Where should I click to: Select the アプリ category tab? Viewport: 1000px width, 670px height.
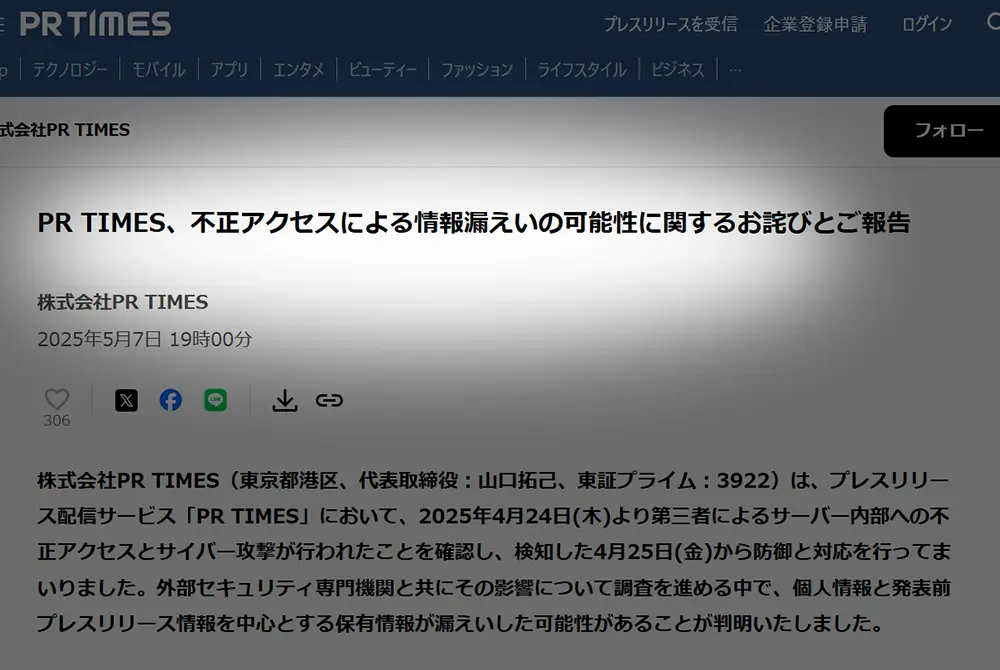[x=229, y=69]
